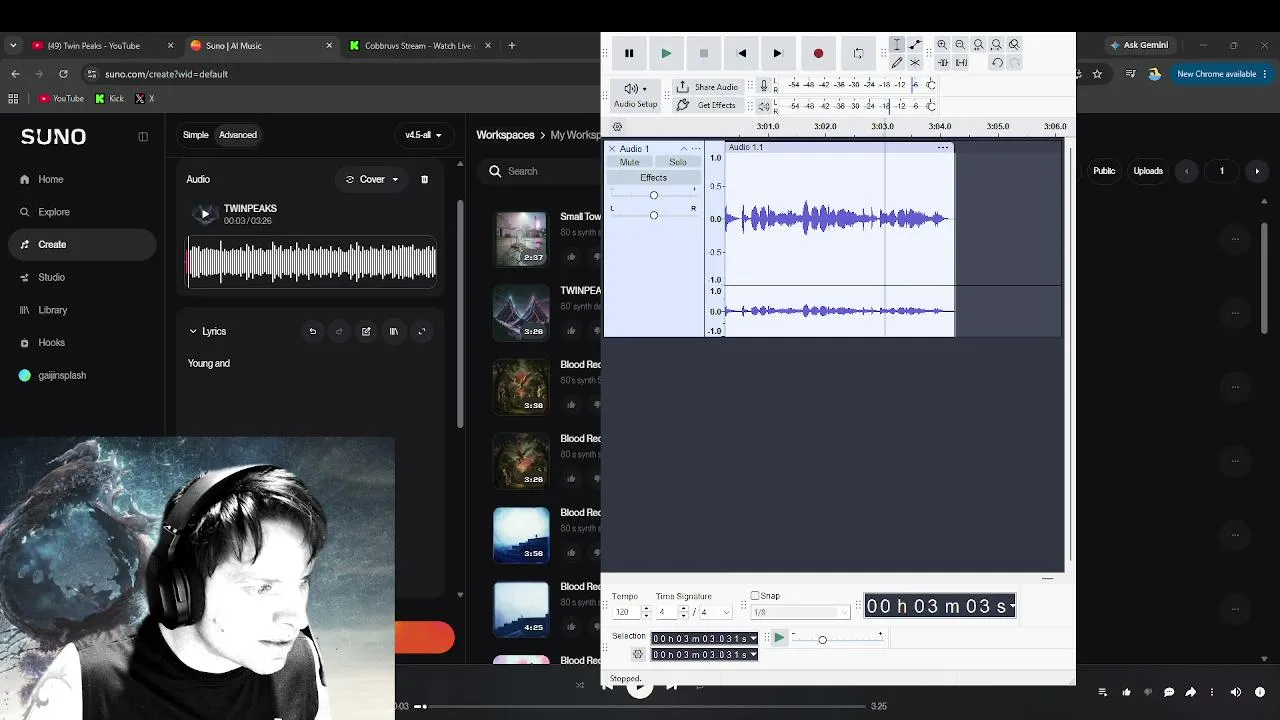Click the record meter microphone icon
This screenshot has height=720, width=1280.
[764, 85]
